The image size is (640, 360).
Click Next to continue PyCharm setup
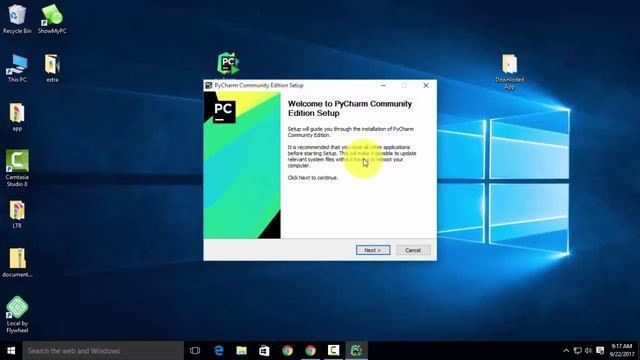[373, 250]
